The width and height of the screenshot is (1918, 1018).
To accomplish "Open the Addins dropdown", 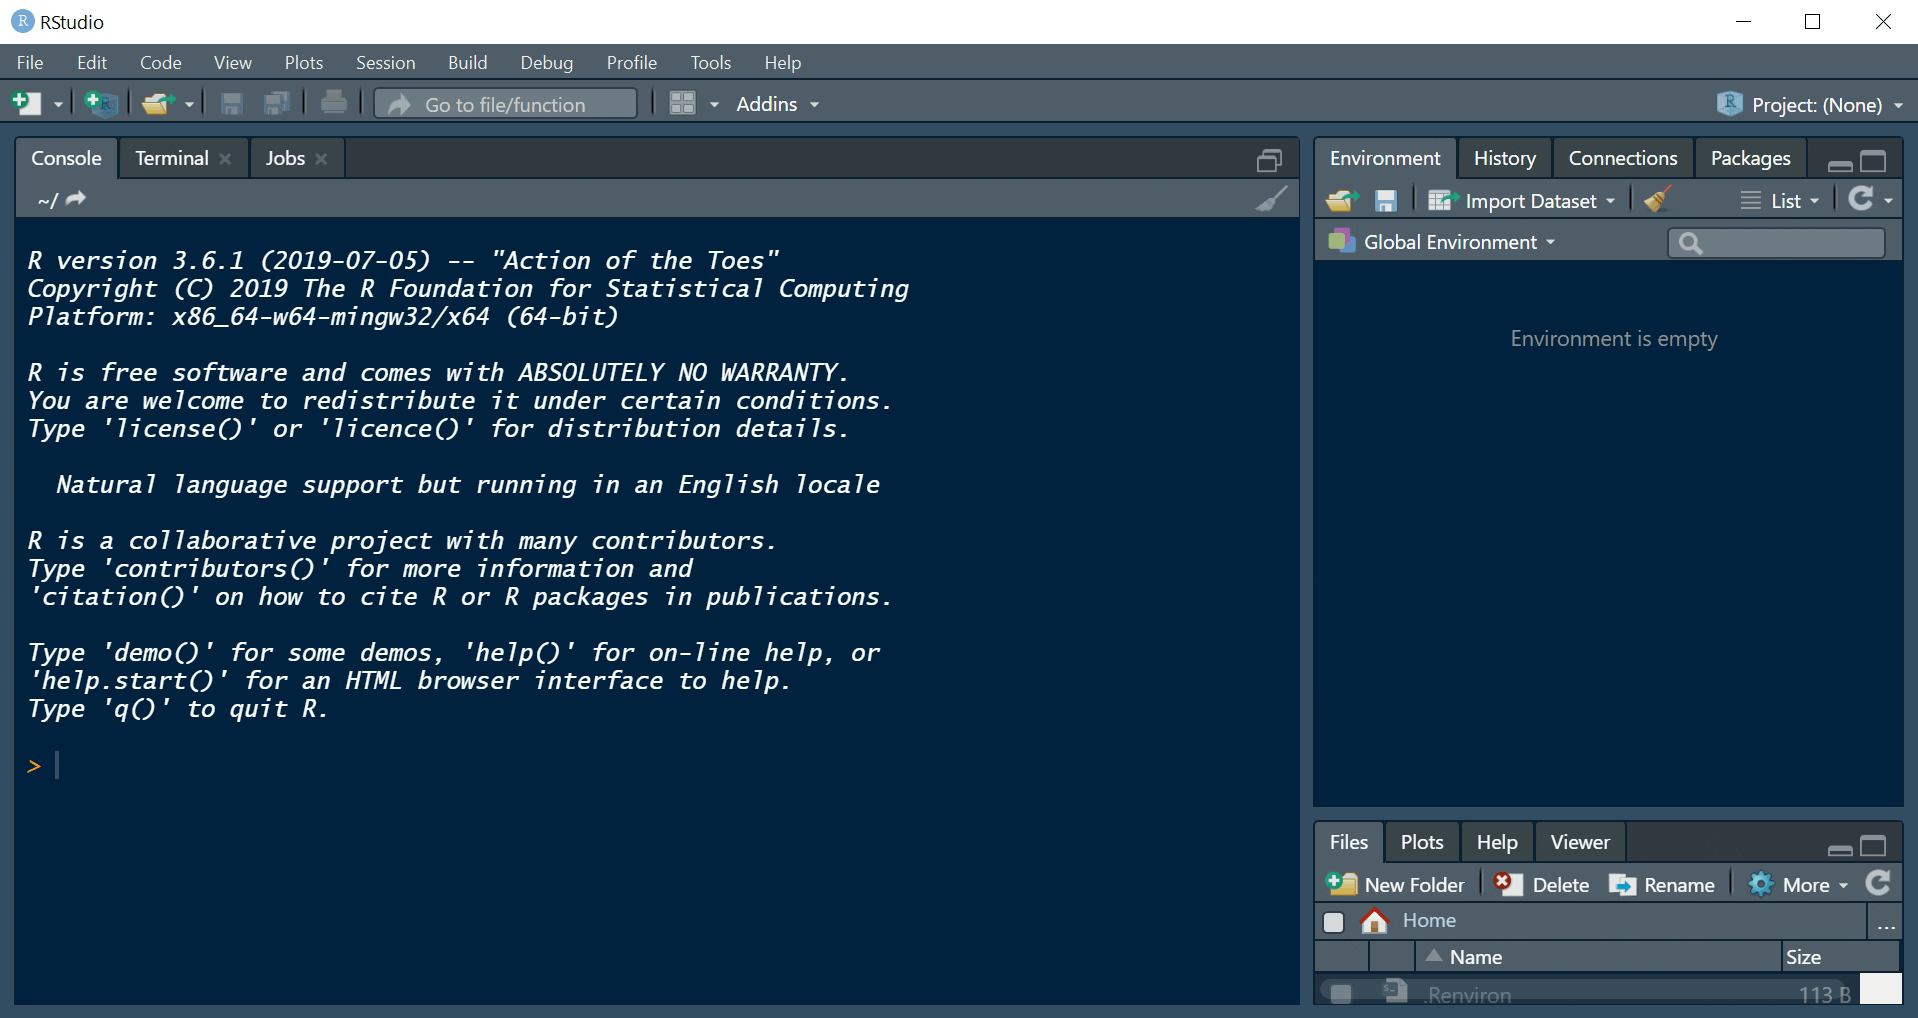I will [x=777, y=104].
